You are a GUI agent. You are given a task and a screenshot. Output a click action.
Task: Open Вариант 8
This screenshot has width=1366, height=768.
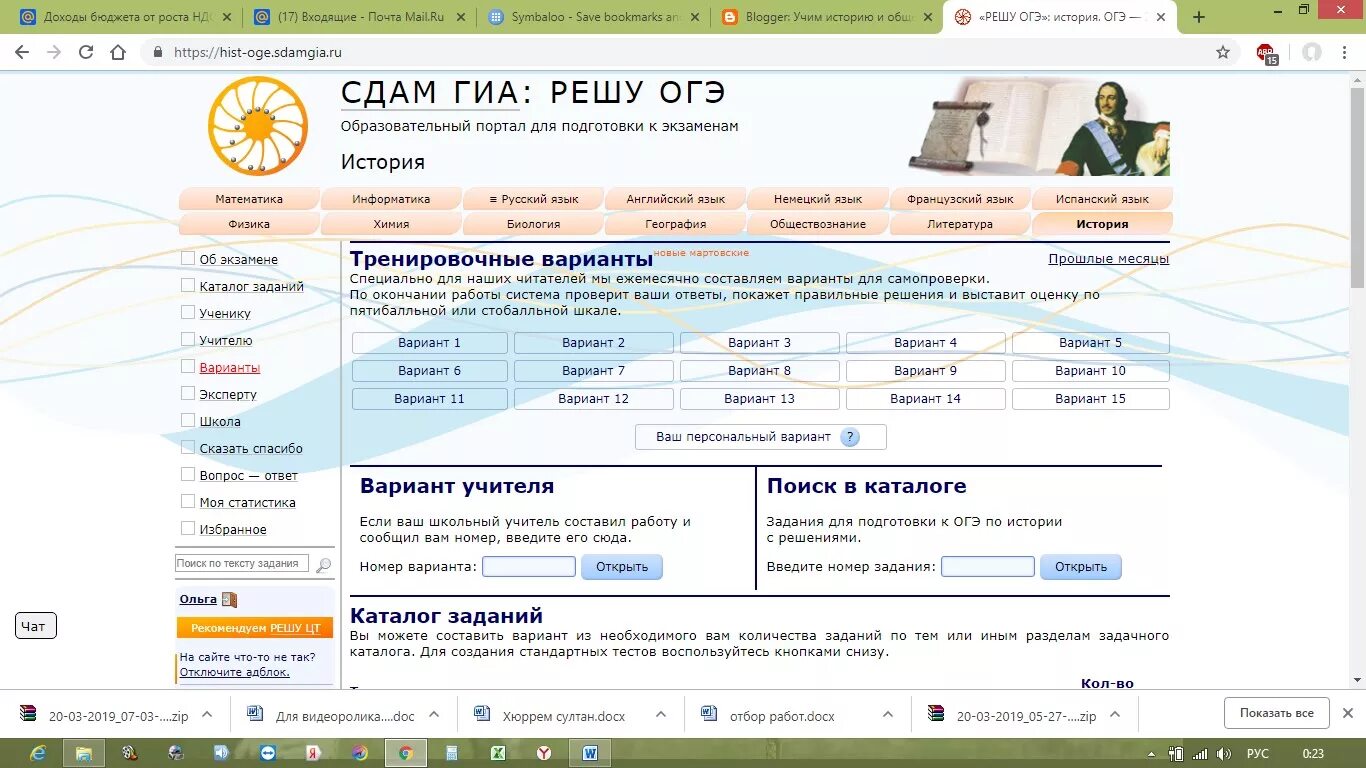(760, 371)
